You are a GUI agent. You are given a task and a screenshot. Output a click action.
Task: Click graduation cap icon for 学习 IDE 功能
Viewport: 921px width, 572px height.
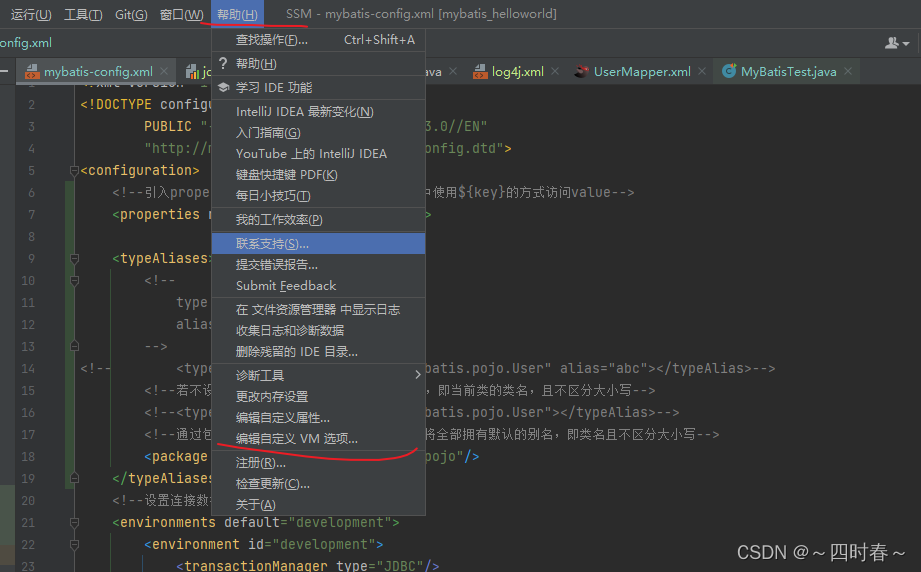(223, 88)
